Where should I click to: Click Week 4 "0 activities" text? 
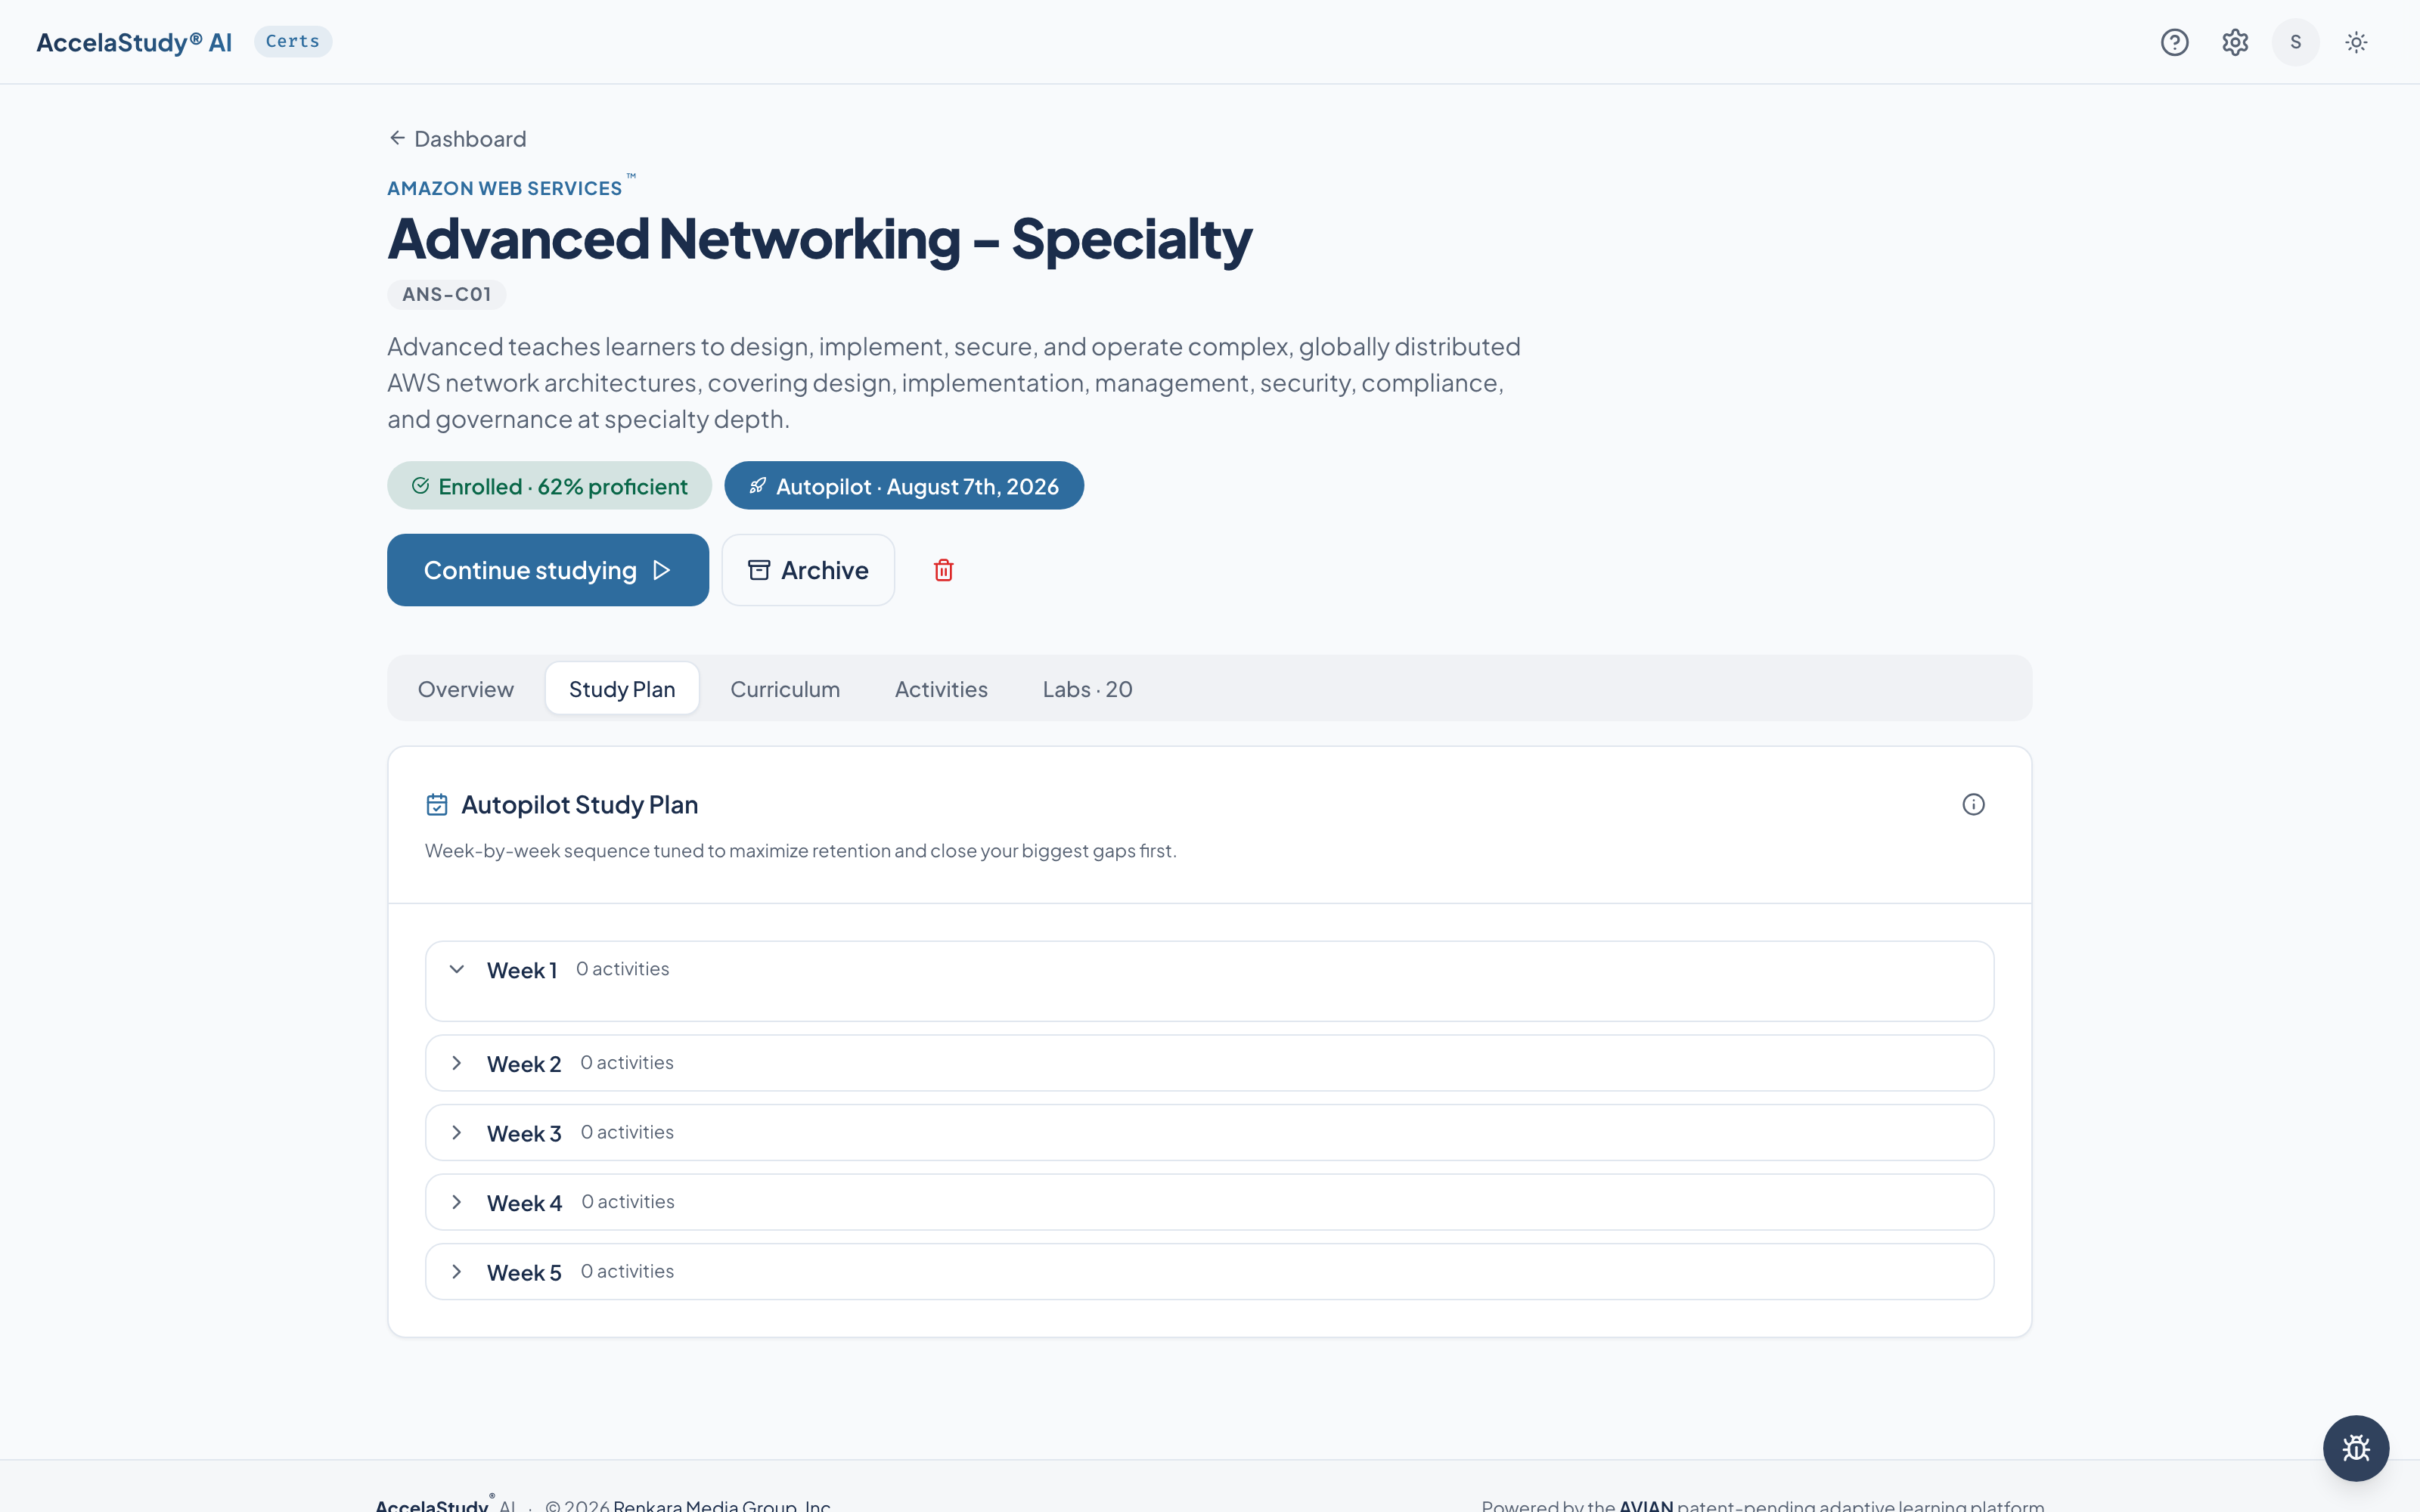pyautogui.click(x=628, y=1202)
